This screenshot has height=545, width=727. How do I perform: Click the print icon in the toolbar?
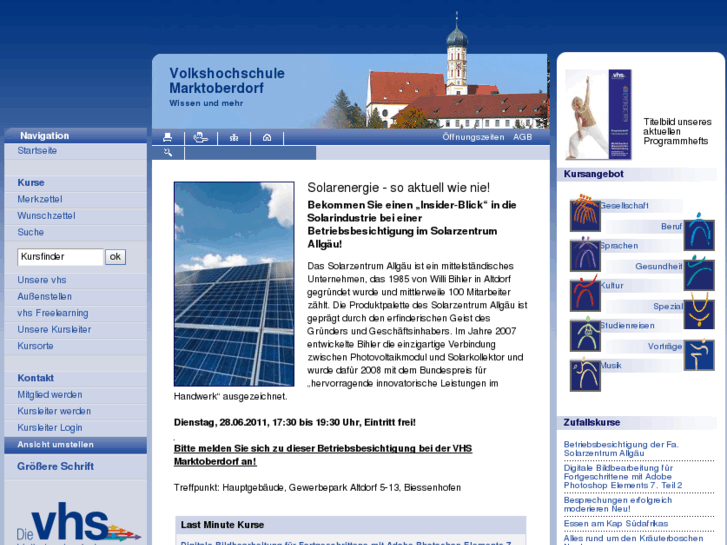[167, 137]
